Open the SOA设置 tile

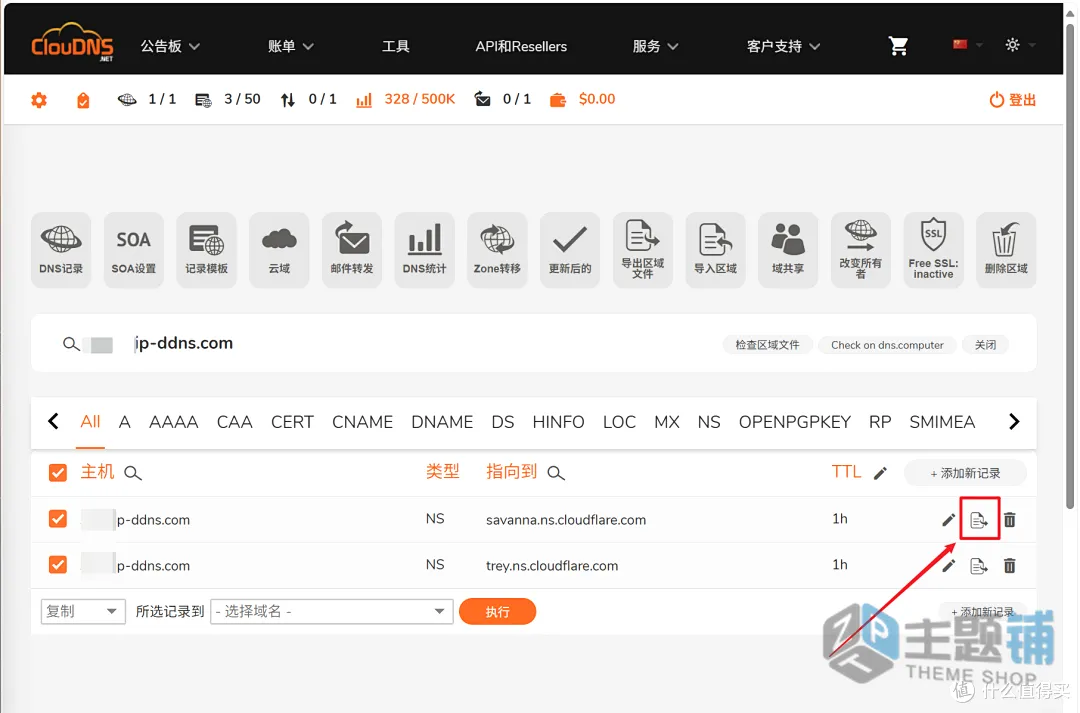click(x=134, y=249)
